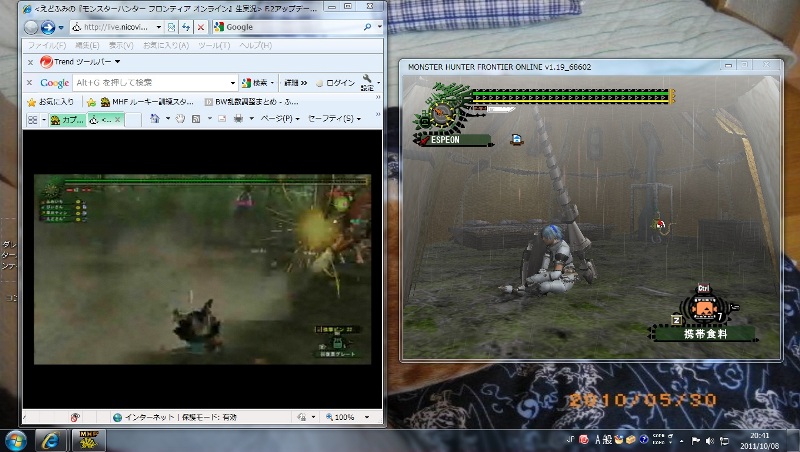Image resolution: width=800 pixels, height=452 pixels.
Task: Click 詳細 » on the Google toolbar
Action: pyautogui.click(x=295, y=83)
